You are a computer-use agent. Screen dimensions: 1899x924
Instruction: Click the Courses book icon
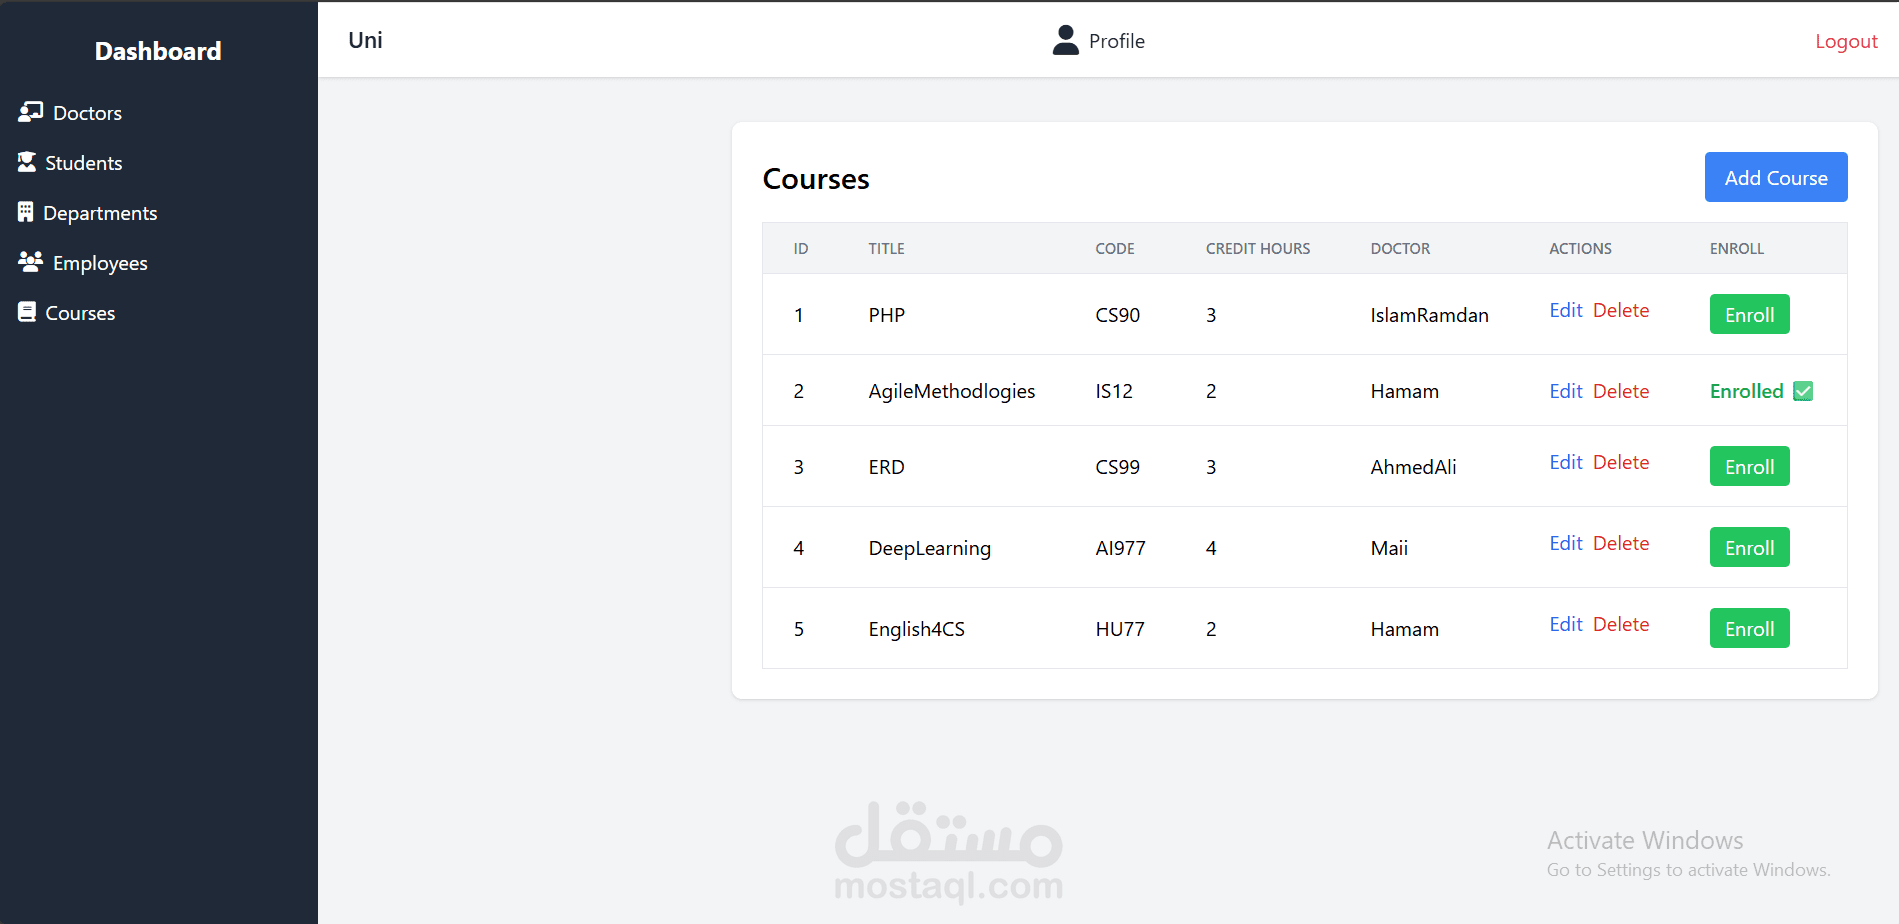(x=27, y=312)
